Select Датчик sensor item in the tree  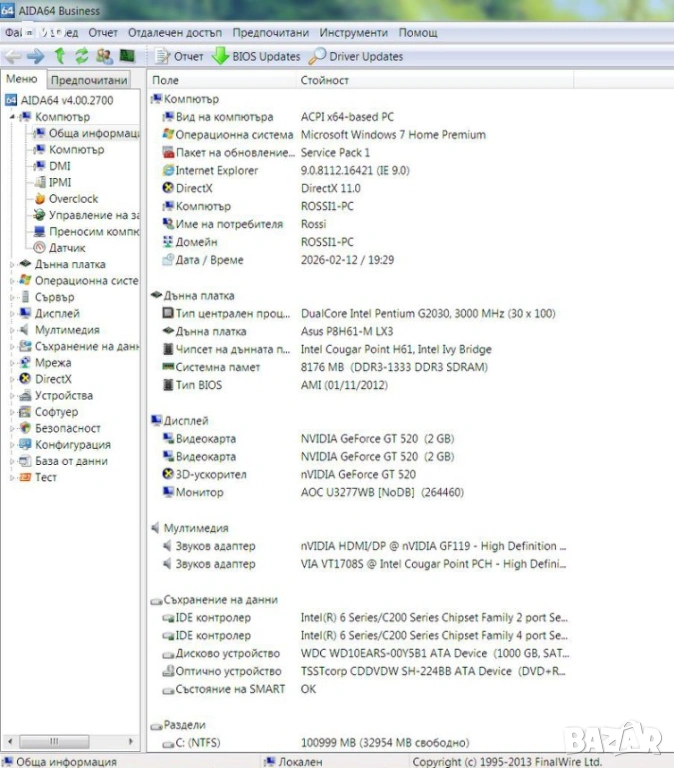click(66, 248)
